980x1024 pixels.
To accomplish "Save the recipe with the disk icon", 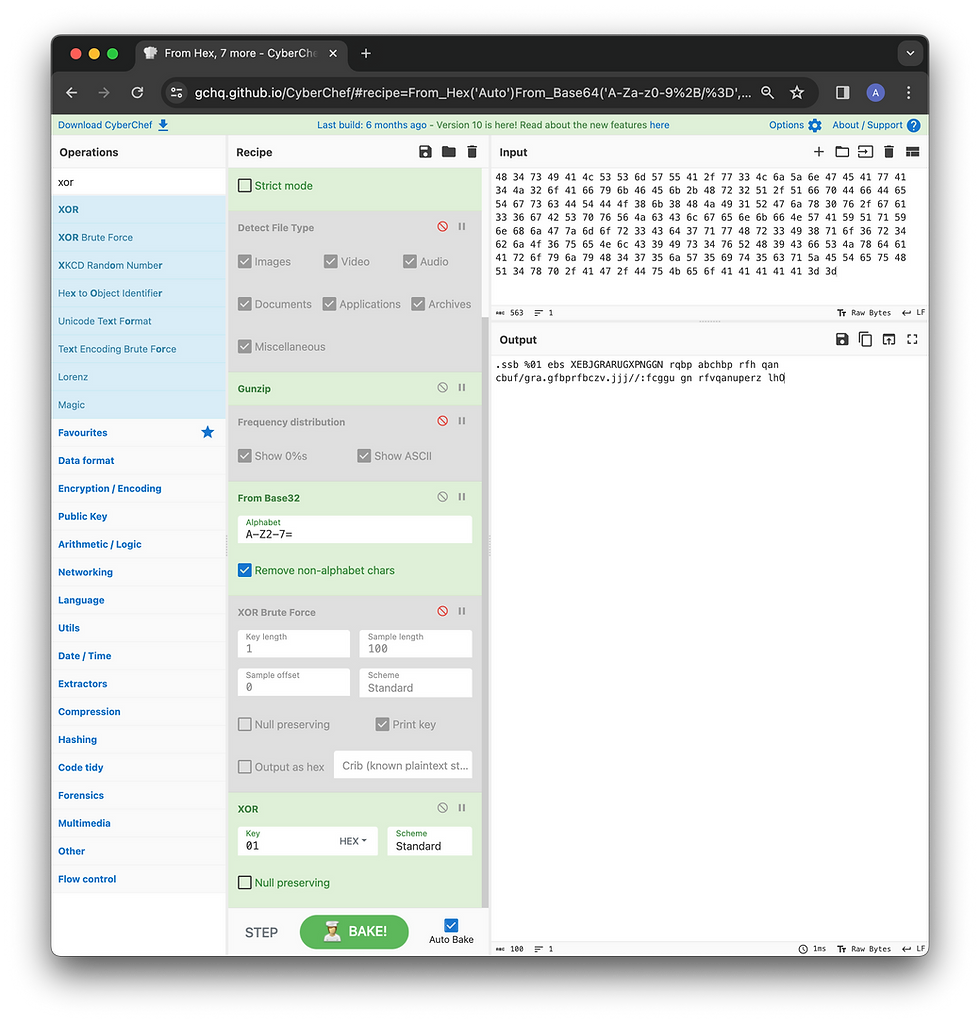I will click(x=425, y=152).
